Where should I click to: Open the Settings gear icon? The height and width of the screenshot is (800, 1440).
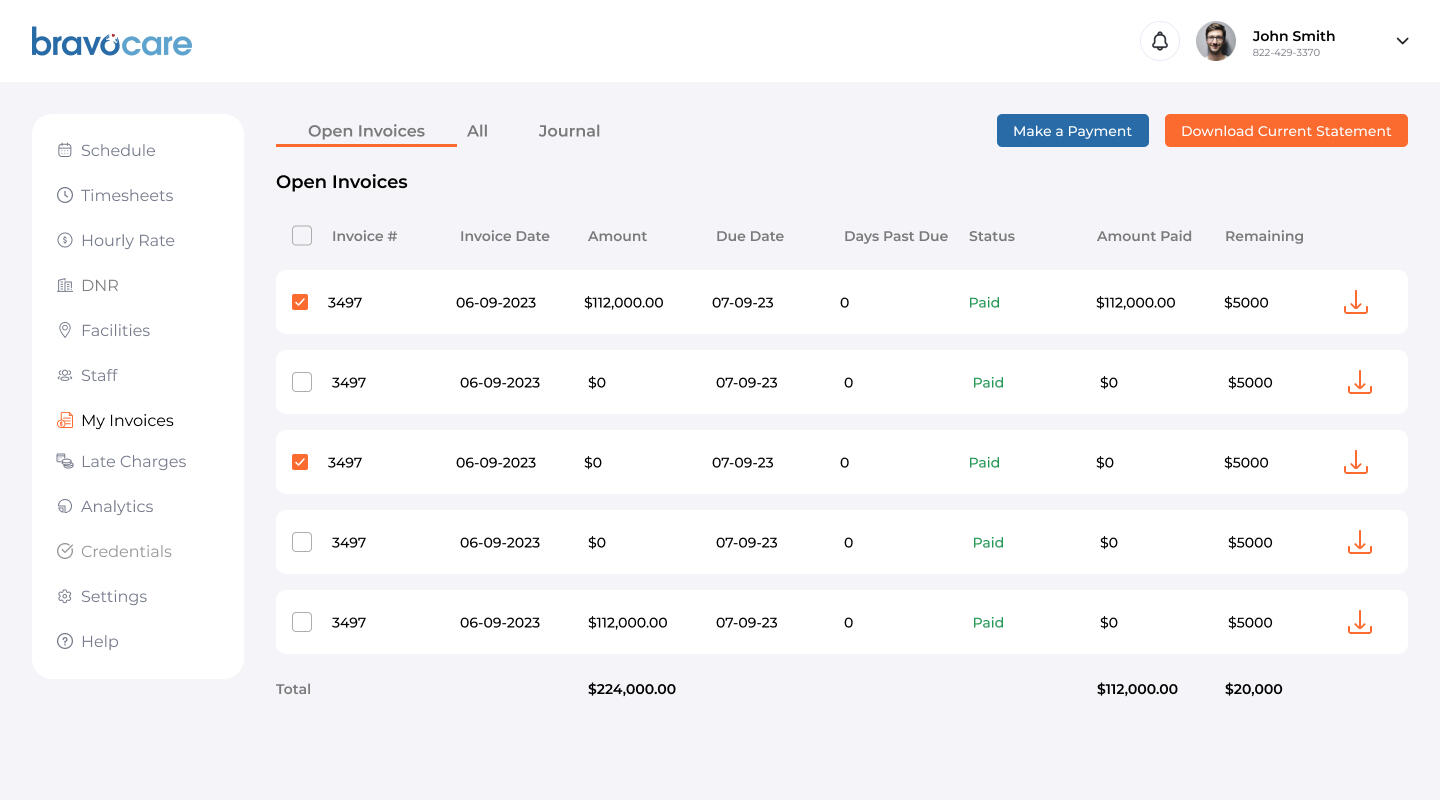click(65, 596)
